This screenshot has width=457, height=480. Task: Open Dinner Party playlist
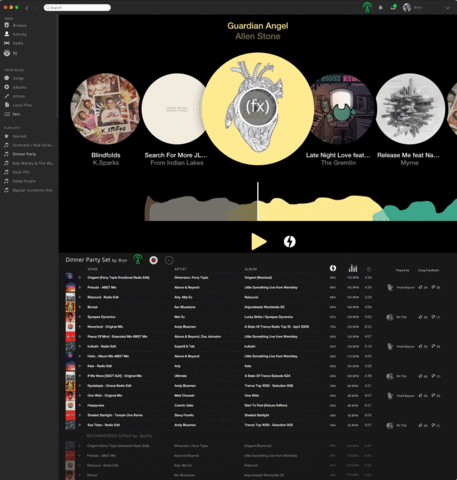point(24,154)
